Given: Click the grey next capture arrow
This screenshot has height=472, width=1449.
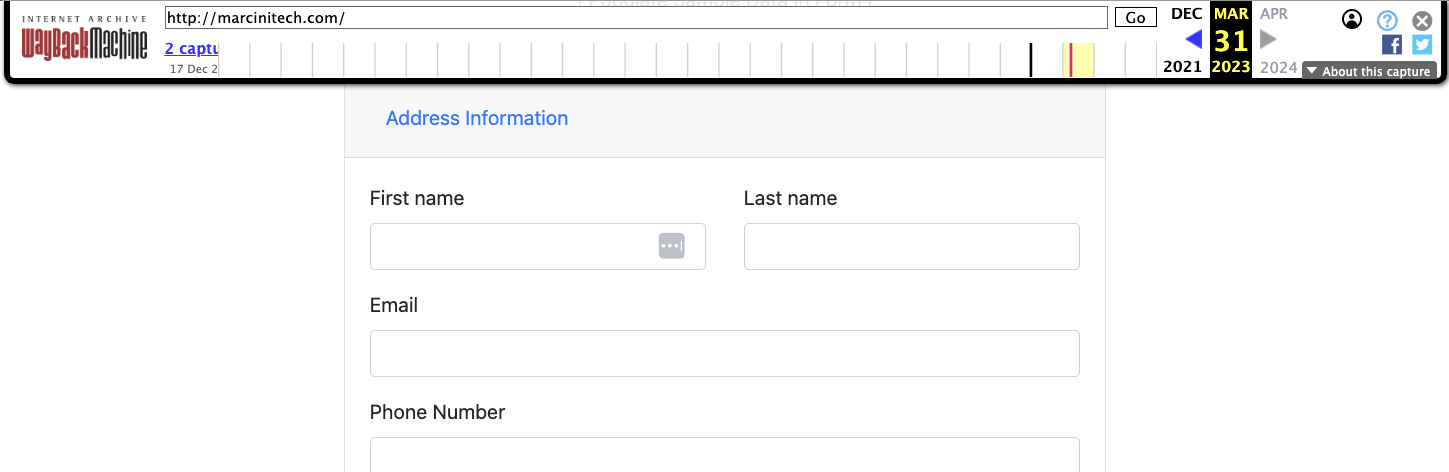Looking at the screenshot, I should click(1268, 39).
